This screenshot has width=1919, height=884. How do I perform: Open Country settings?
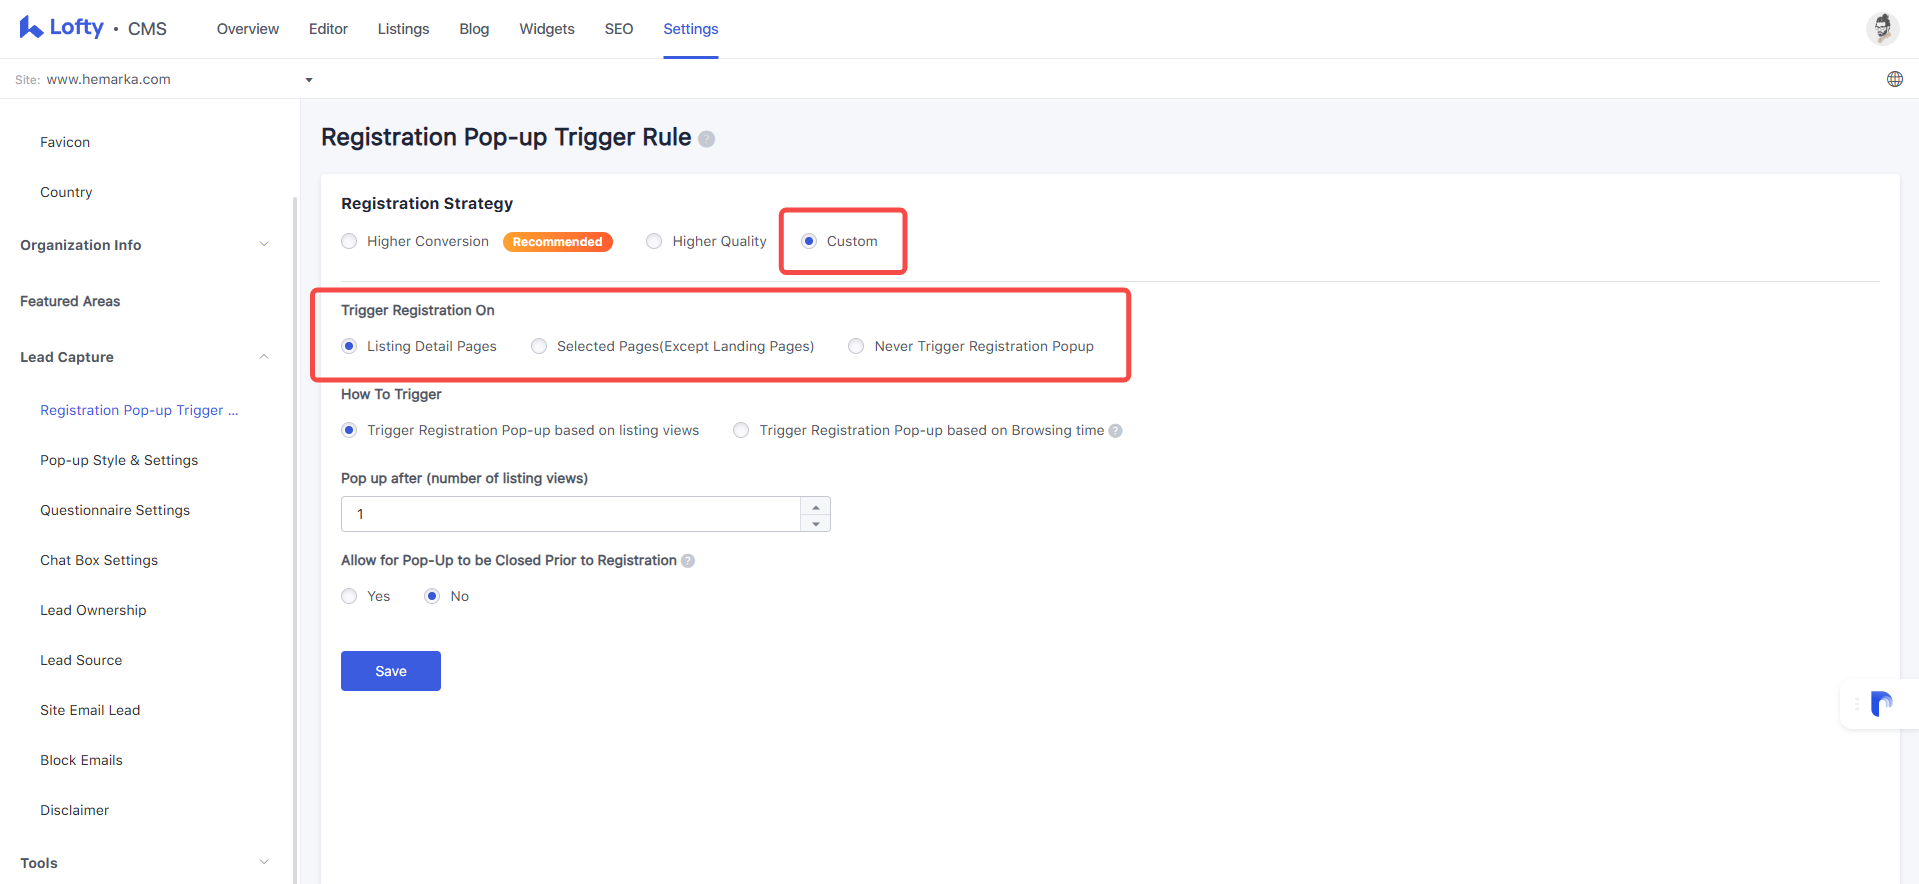coord(66,192)
